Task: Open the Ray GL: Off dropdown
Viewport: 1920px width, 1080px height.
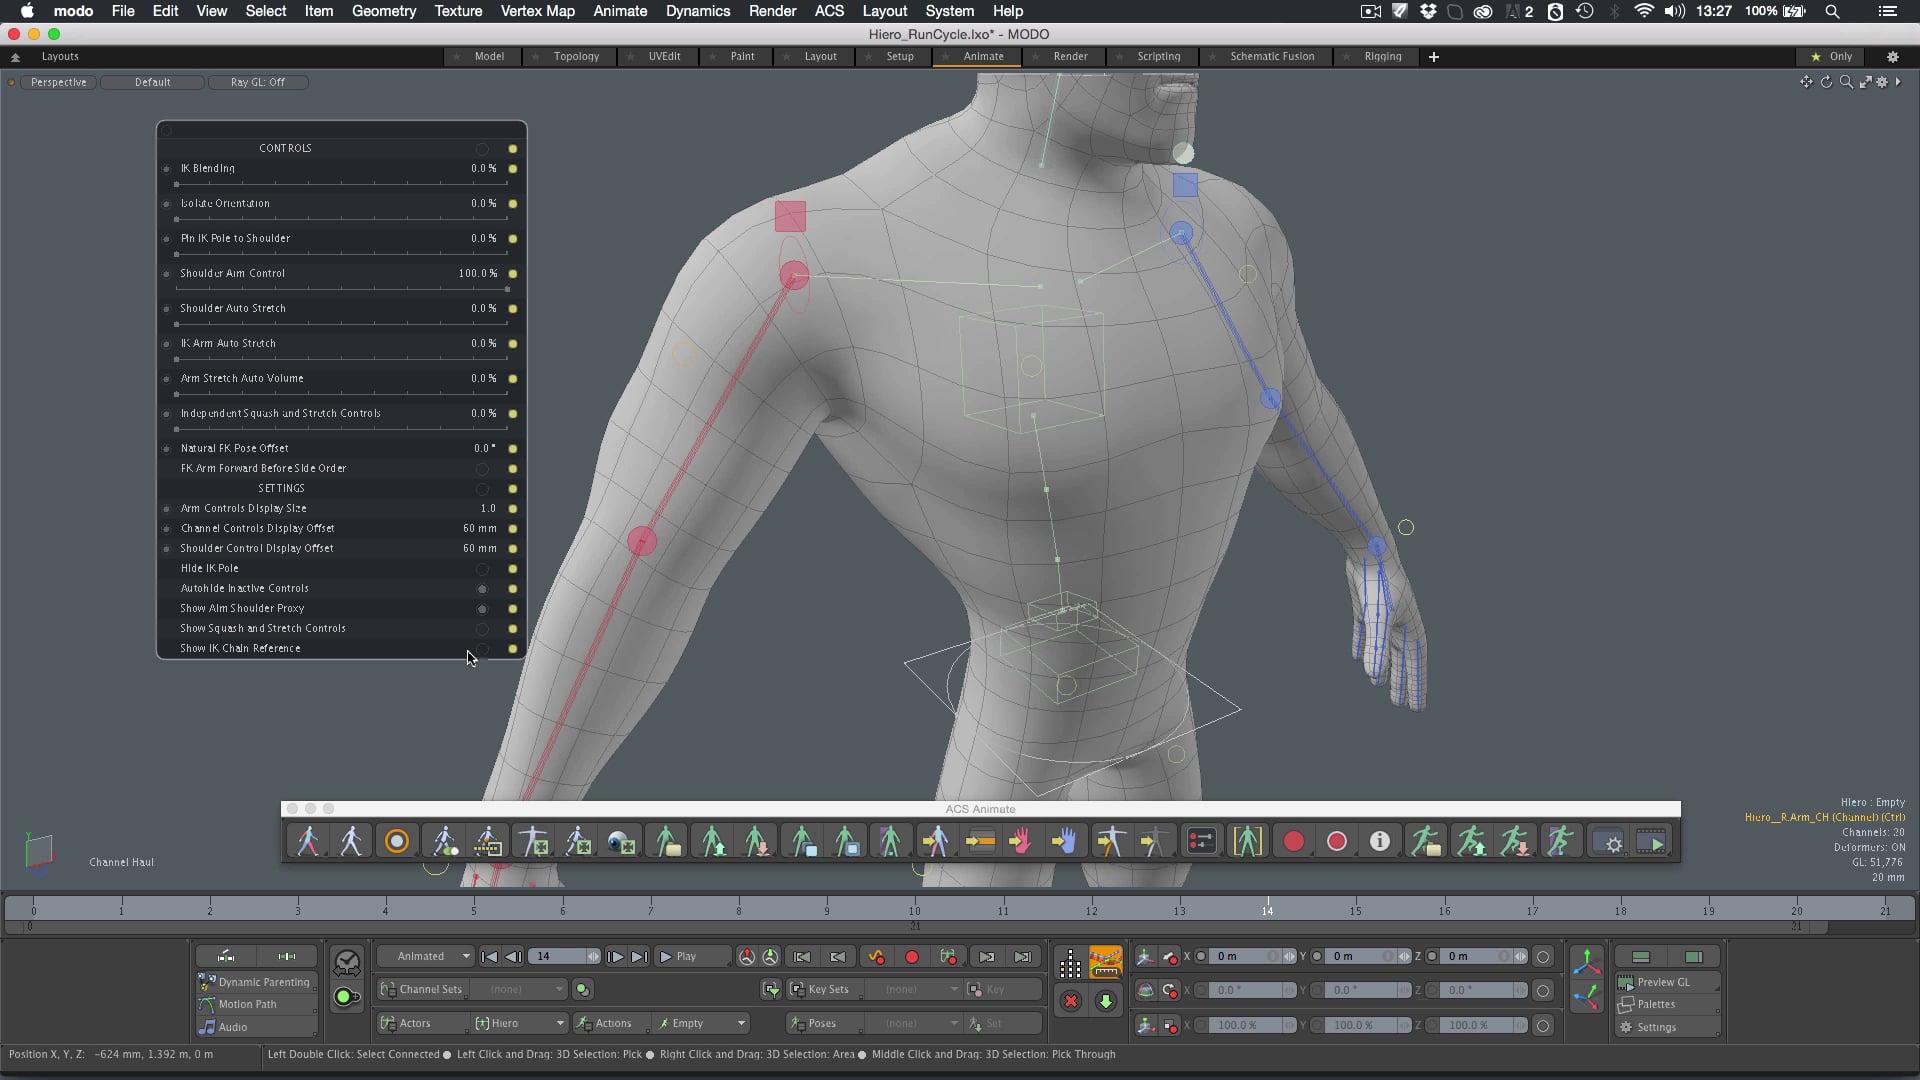Action: point(257,82)
